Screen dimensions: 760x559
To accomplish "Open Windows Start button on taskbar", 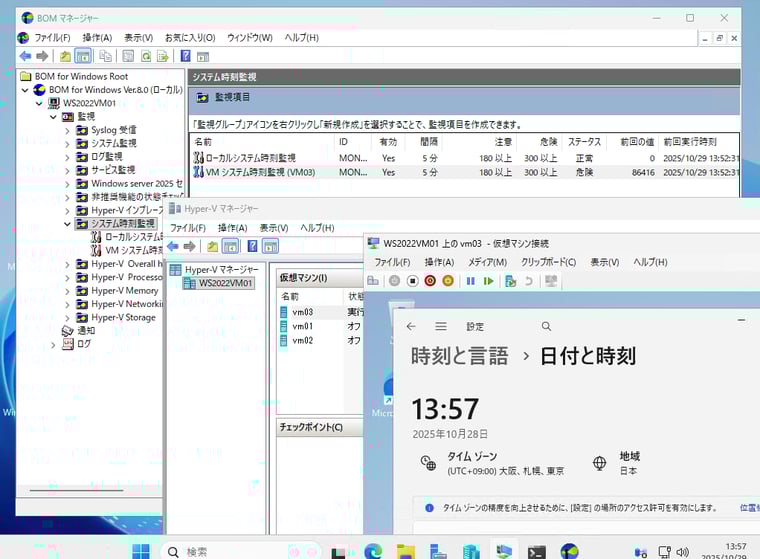I will point(141,551).
